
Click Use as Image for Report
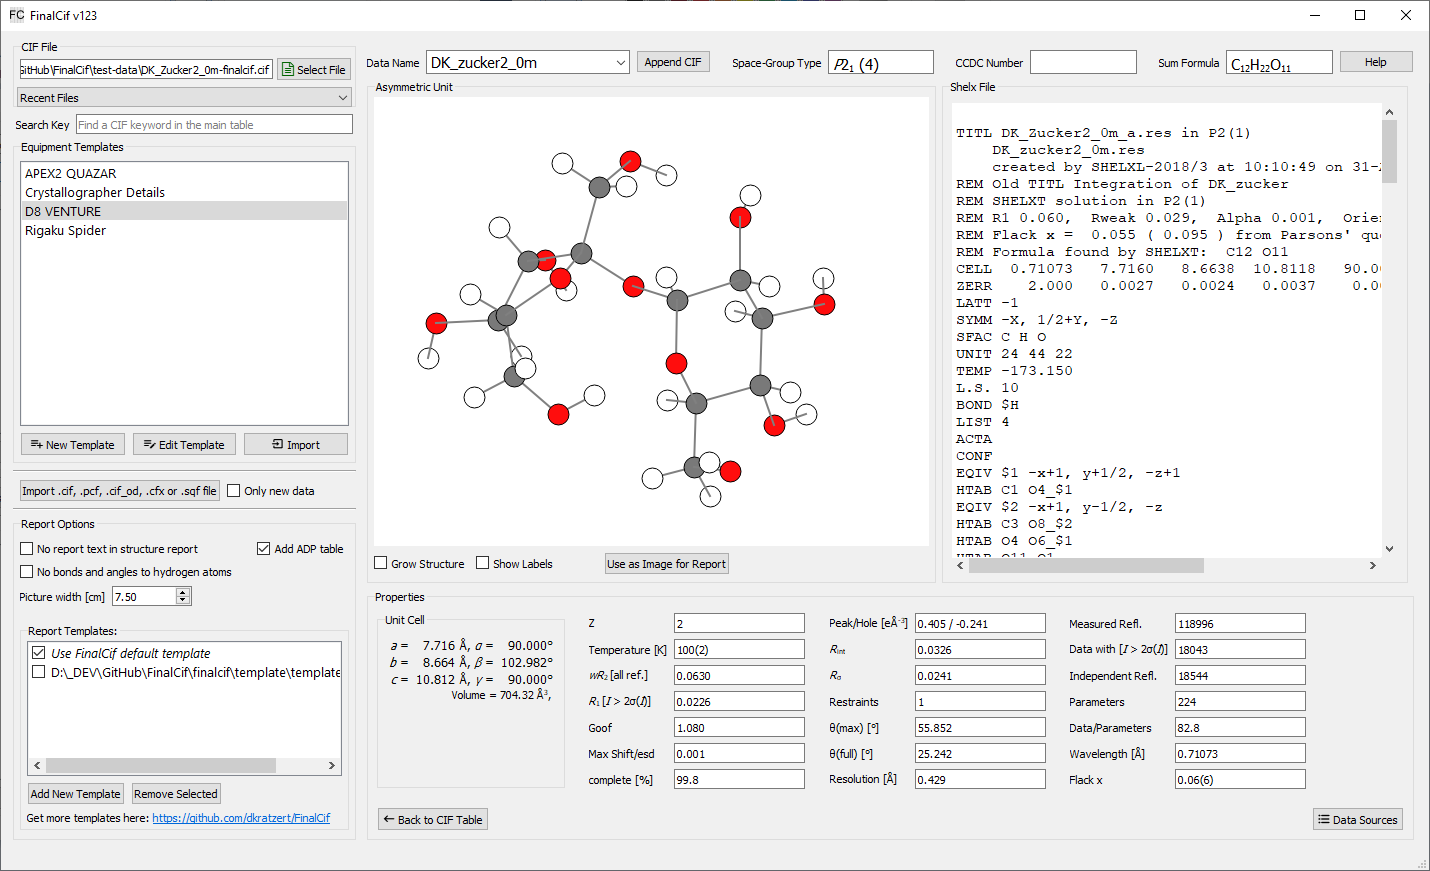[666, 564]
